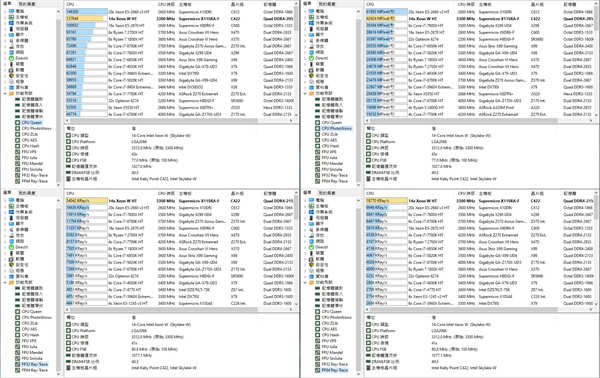Collapse the benchmark folder in FP64 Ray-Trace window tree
The width and height of the screenshot is (600, 378).
pyautogui.click(x=305, y=282)
